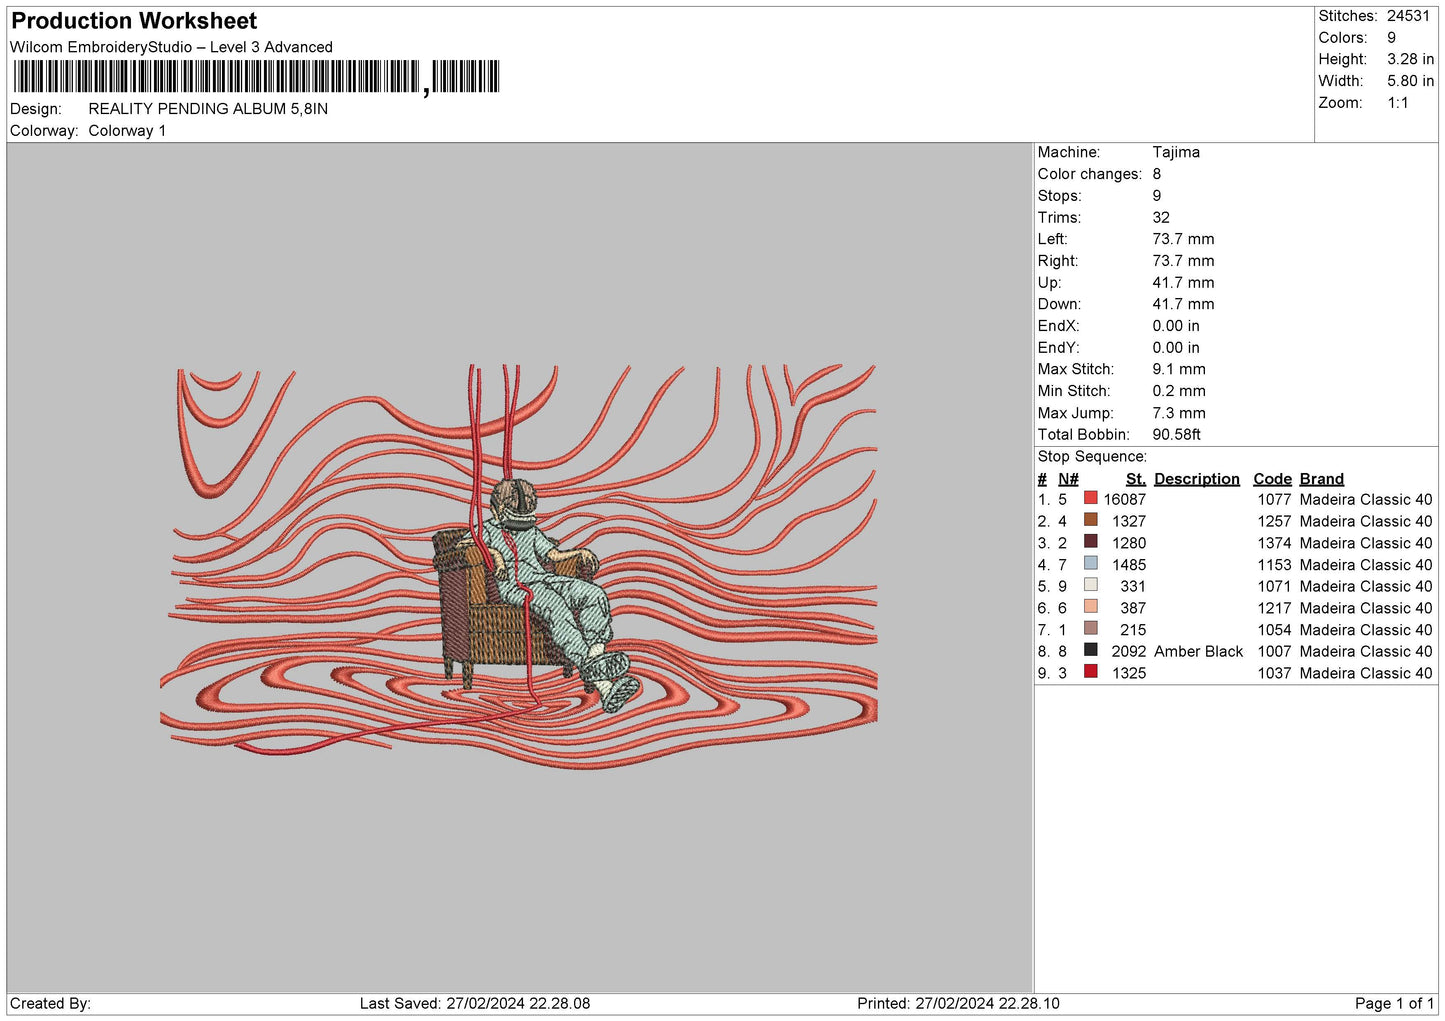1445x1021 pixels.
Task: Click the Up value 41.7 mm
Action: click(x=1183, y=282)
